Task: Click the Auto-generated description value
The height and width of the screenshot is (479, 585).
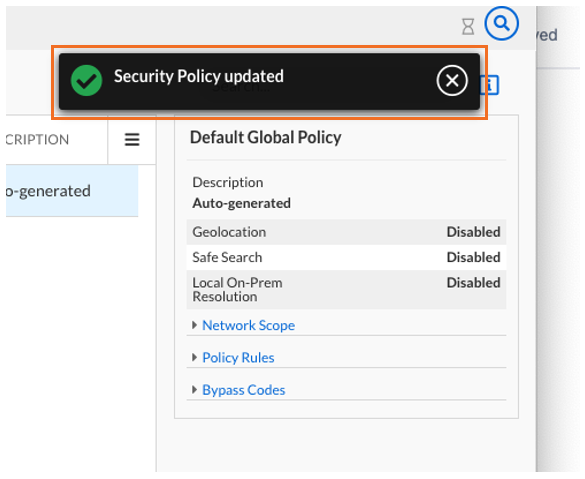Action: click(x=241, y=203)
